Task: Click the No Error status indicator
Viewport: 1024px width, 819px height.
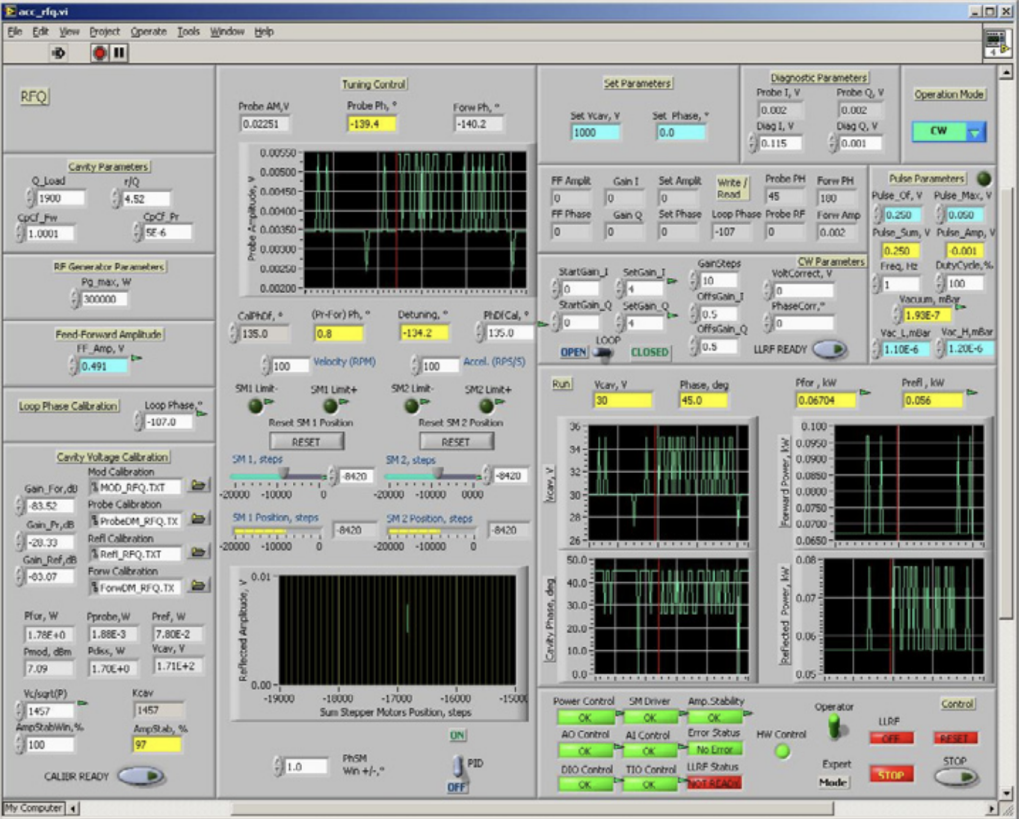Action: [714, 750]
